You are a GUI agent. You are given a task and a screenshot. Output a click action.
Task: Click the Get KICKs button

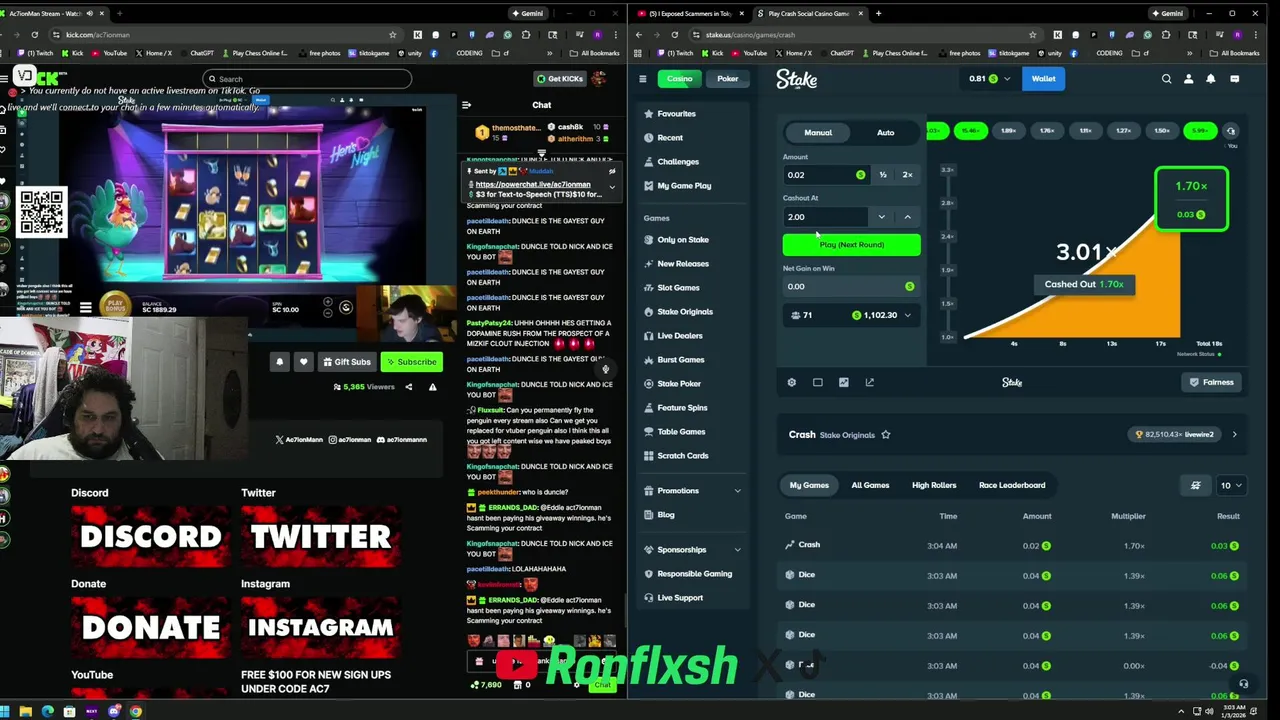[x=559, y=79]
